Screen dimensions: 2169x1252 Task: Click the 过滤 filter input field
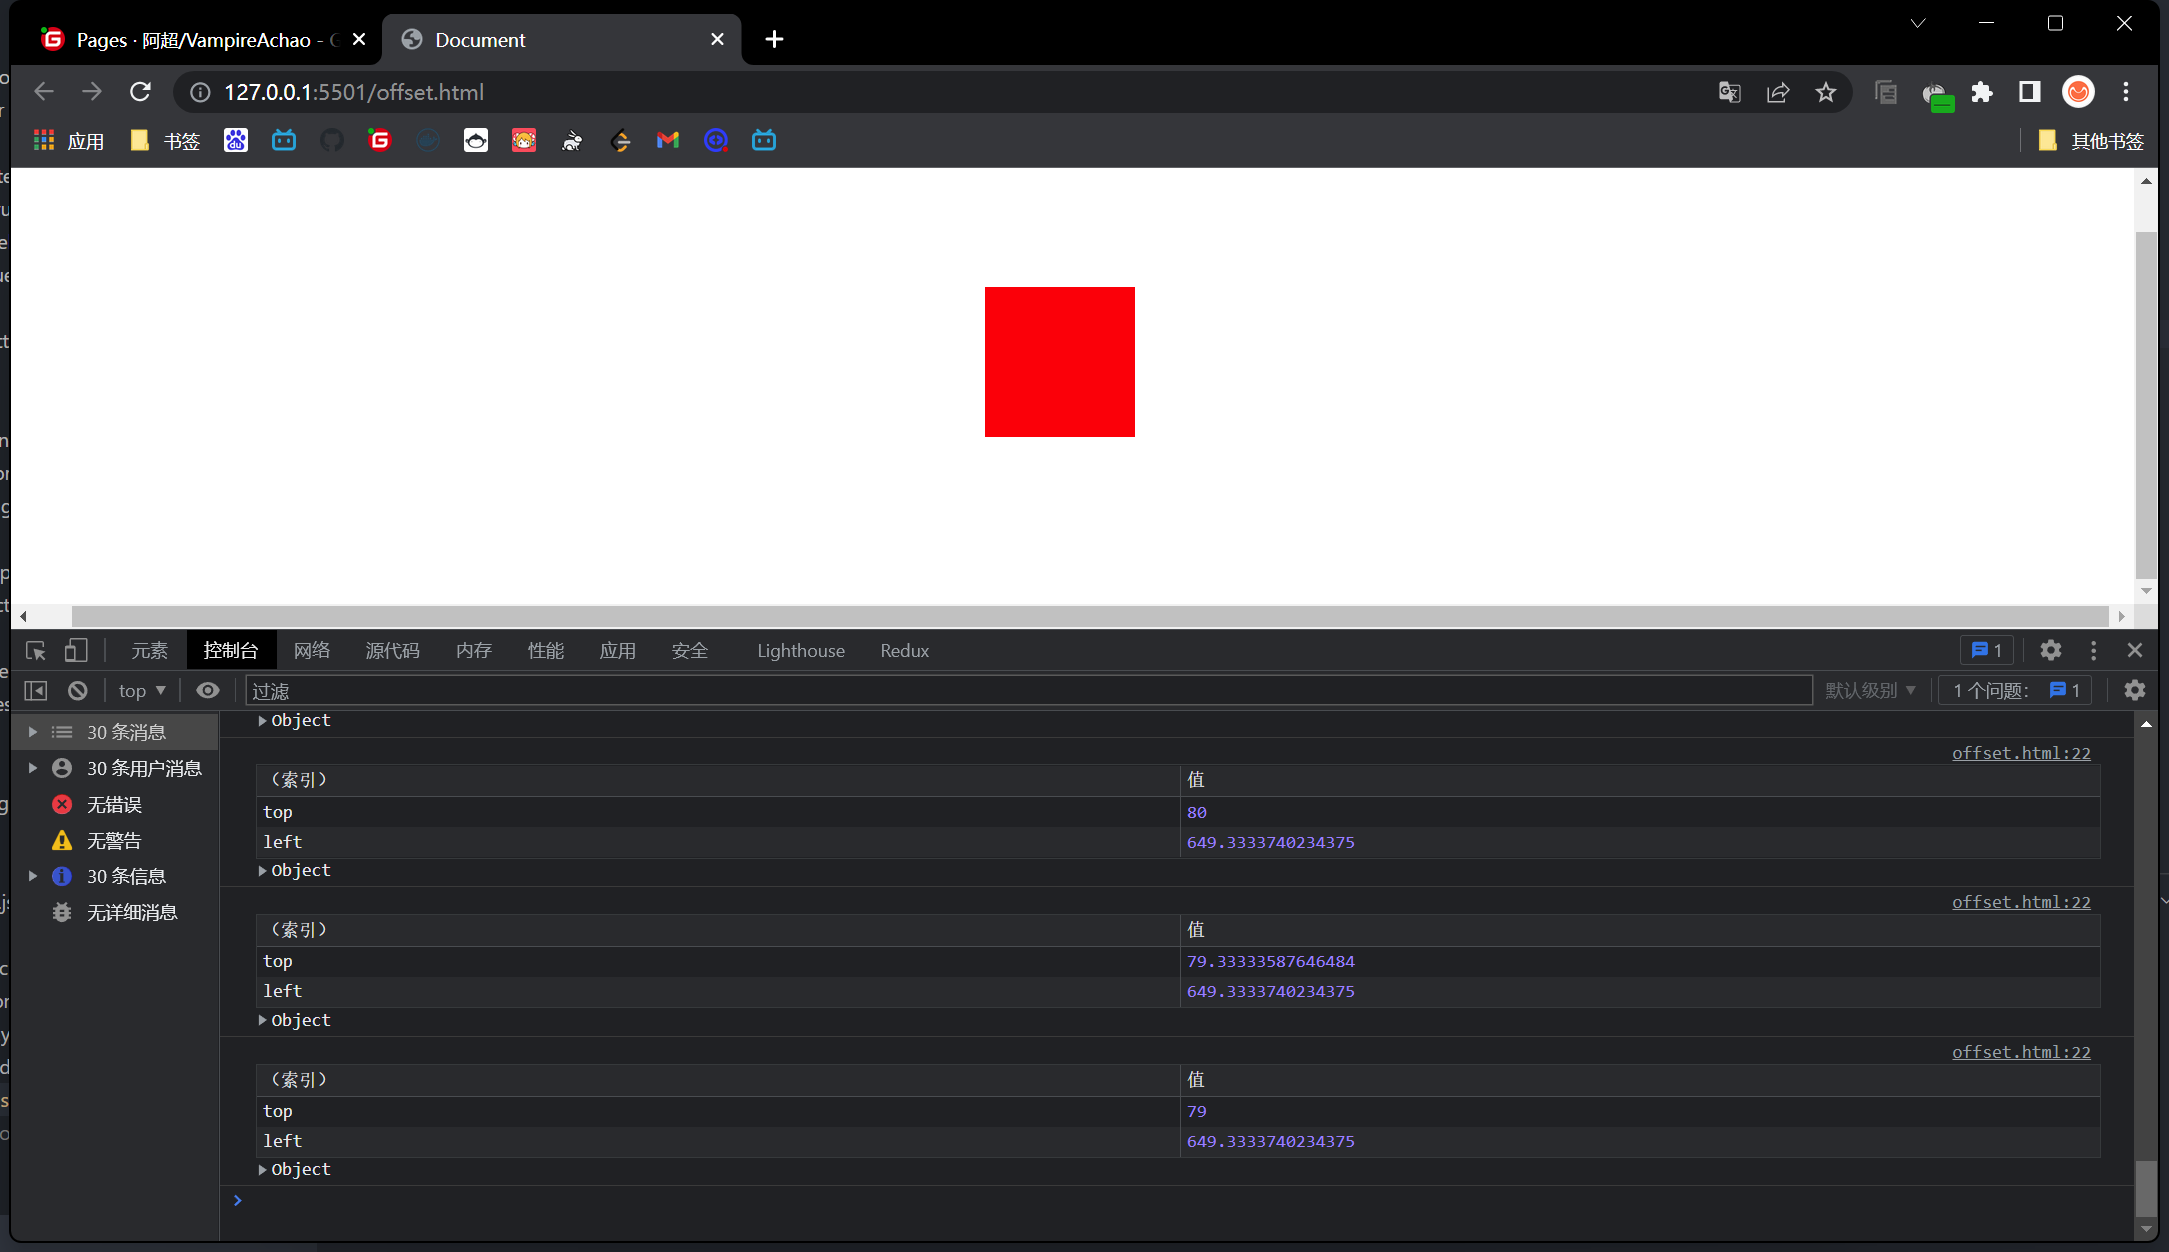pos(1028,691)
